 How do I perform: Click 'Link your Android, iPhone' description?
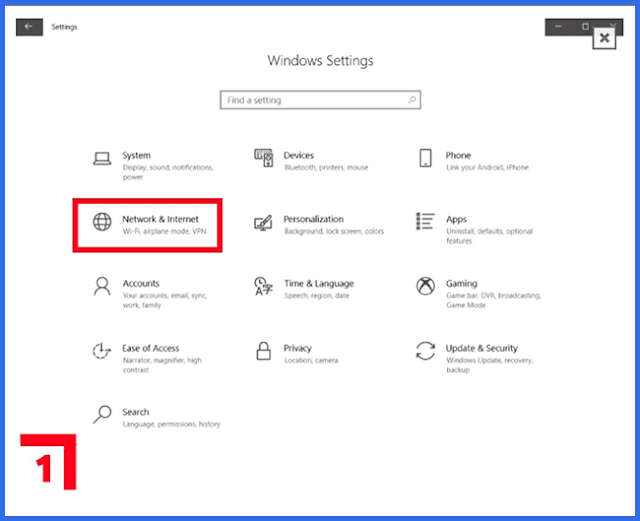[x=487, y=167]
